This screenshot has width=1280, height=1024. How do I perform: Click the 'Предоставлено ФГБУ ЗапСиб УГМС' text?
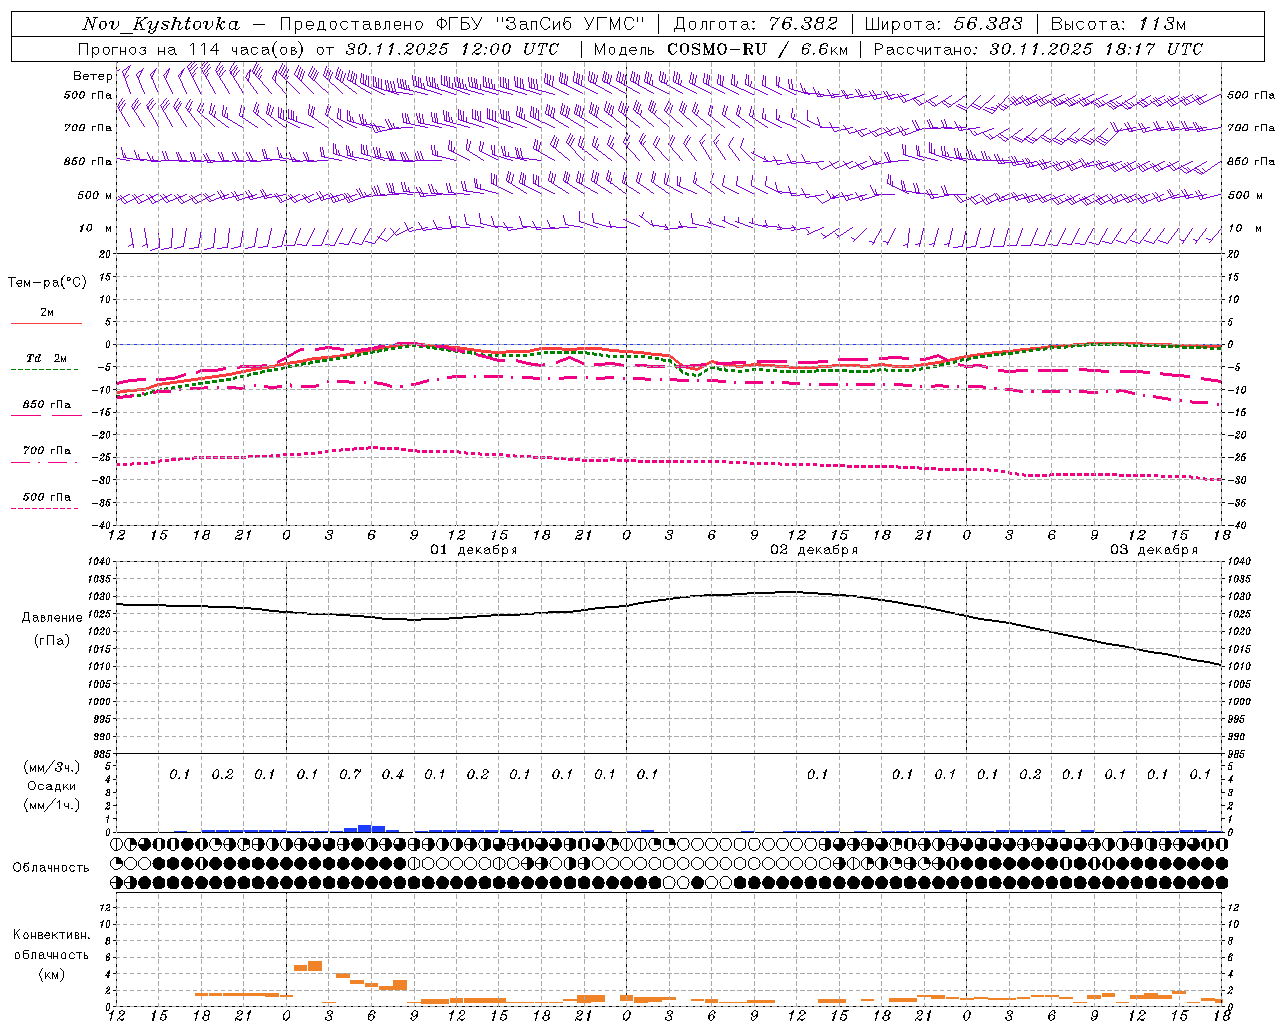pyautogui.click(x=462, y=24)
